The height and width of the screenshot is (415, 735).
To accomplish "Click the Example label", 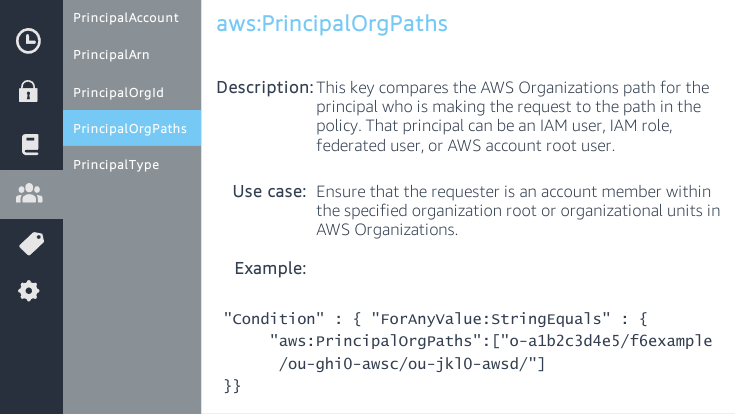I will [270, 268].
